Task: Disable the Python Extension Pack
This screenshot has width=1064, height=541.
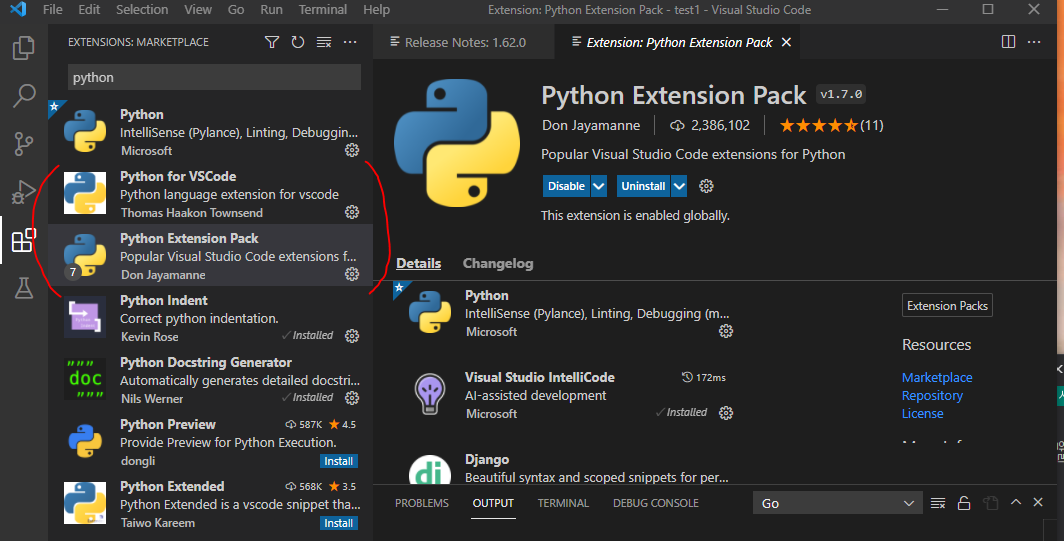Action: click(x=566, y=186)
